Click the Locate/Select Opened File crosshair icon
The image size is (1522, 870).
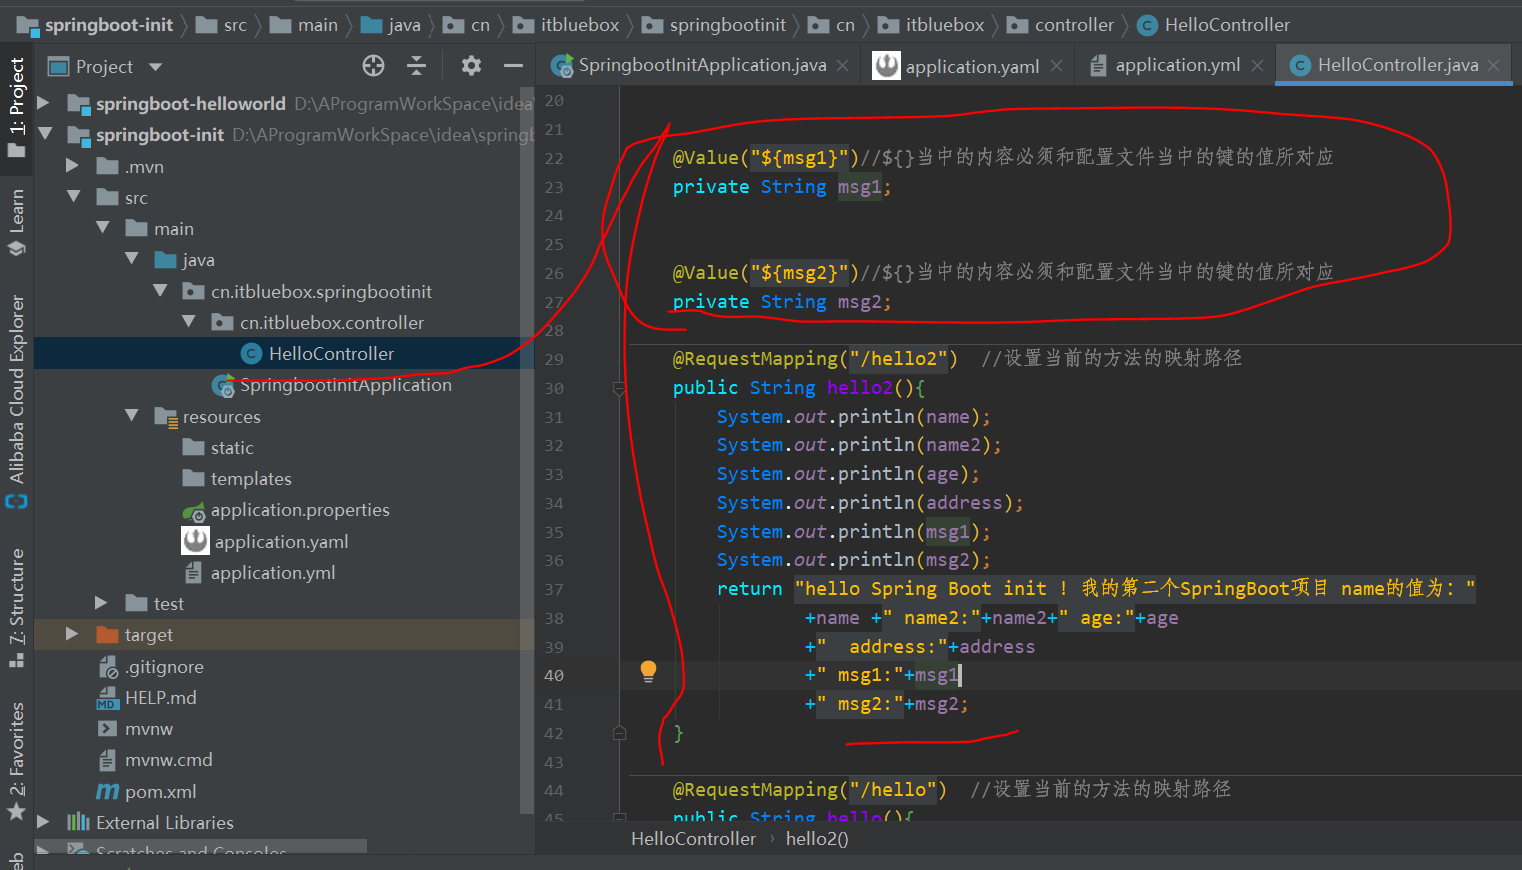(373, 66)
